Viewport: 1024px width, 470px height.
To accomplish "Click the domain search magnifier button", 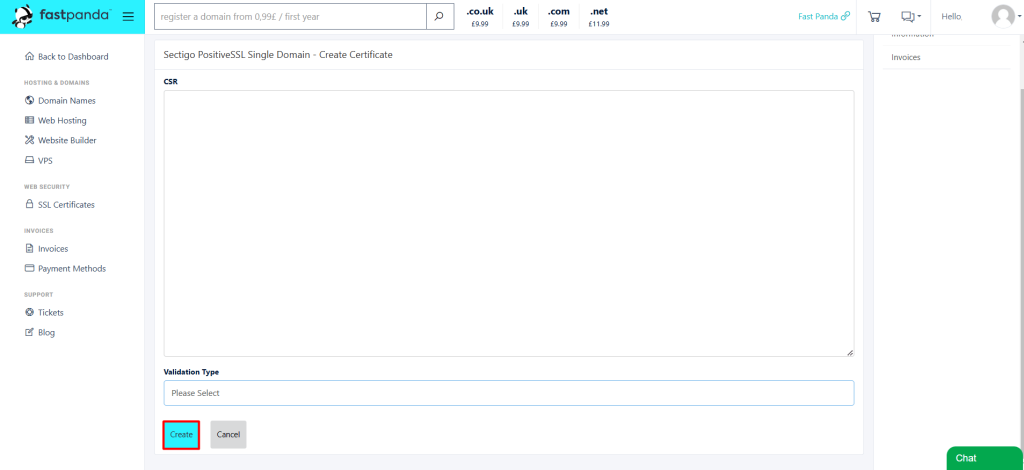I will pos(440,16).
